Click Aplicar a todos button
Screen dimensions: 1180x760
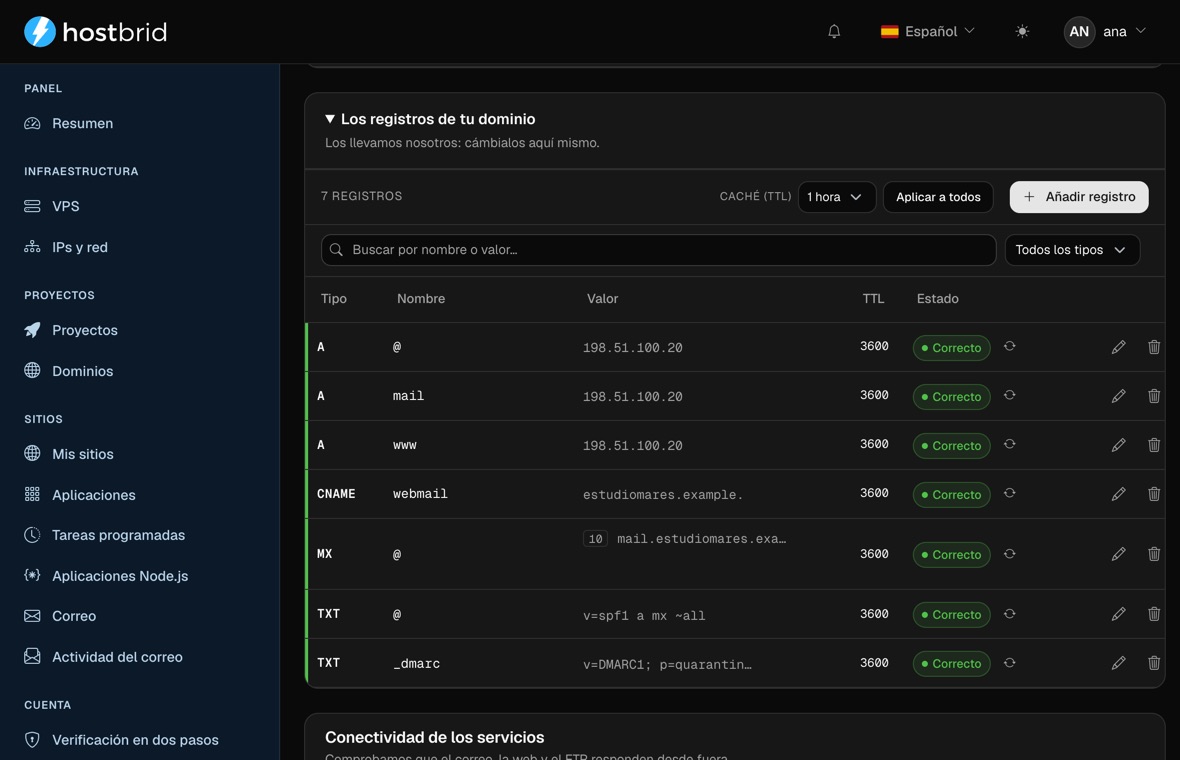pyautogui.click(x=938, y=197)
